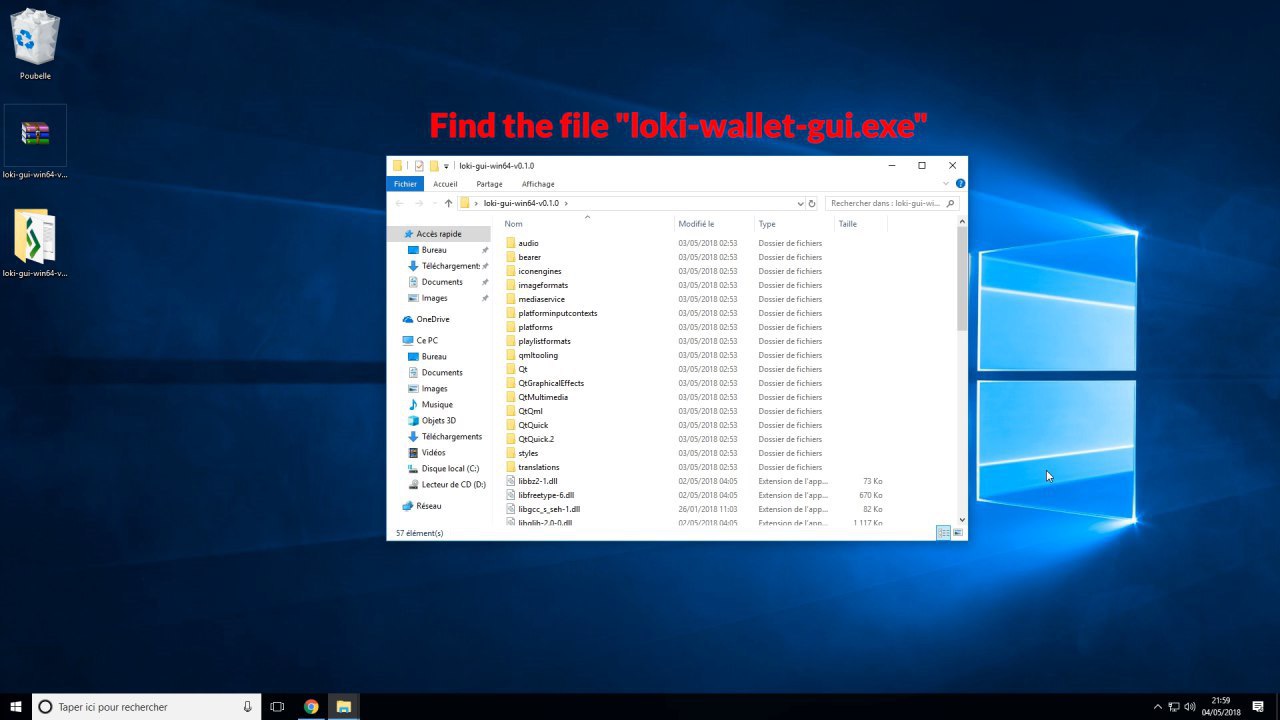
Task: Open the Action Center notifications icon
Action: pos(1258,707)
